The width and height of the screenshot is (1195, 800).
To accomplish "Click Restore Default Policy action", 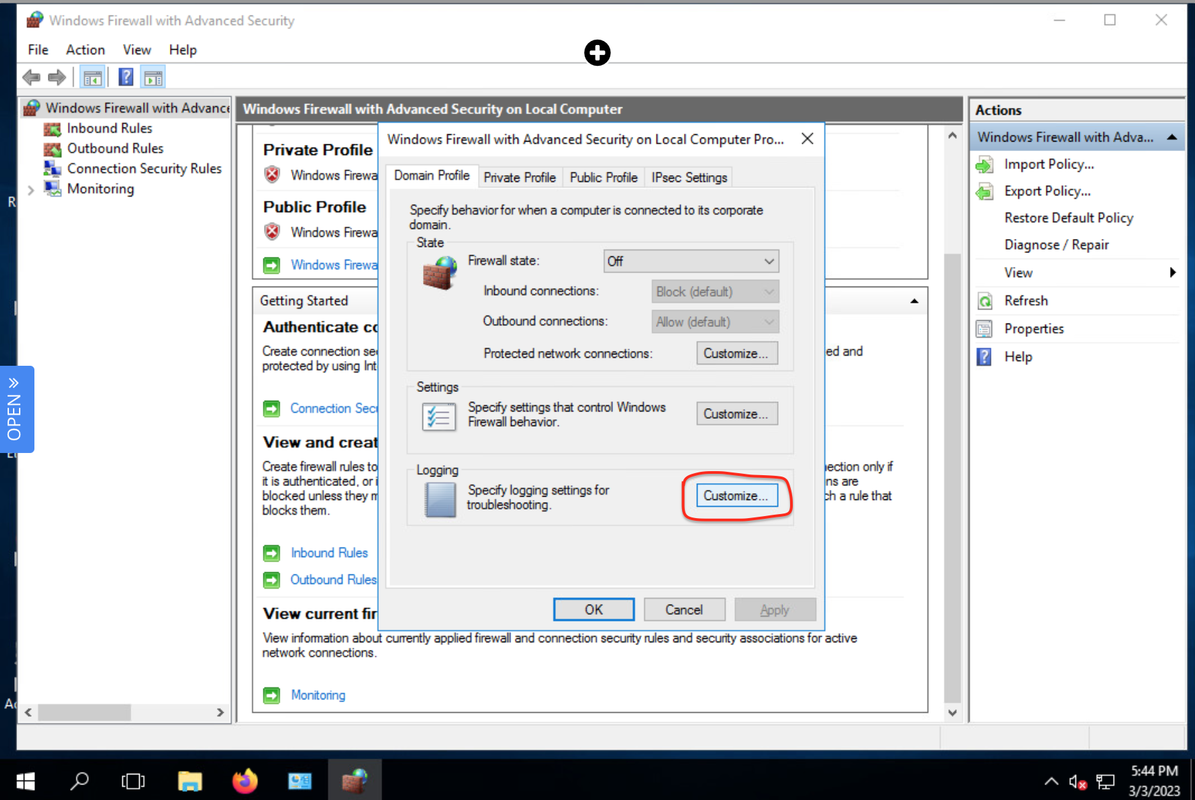I will pos(1068,218).
